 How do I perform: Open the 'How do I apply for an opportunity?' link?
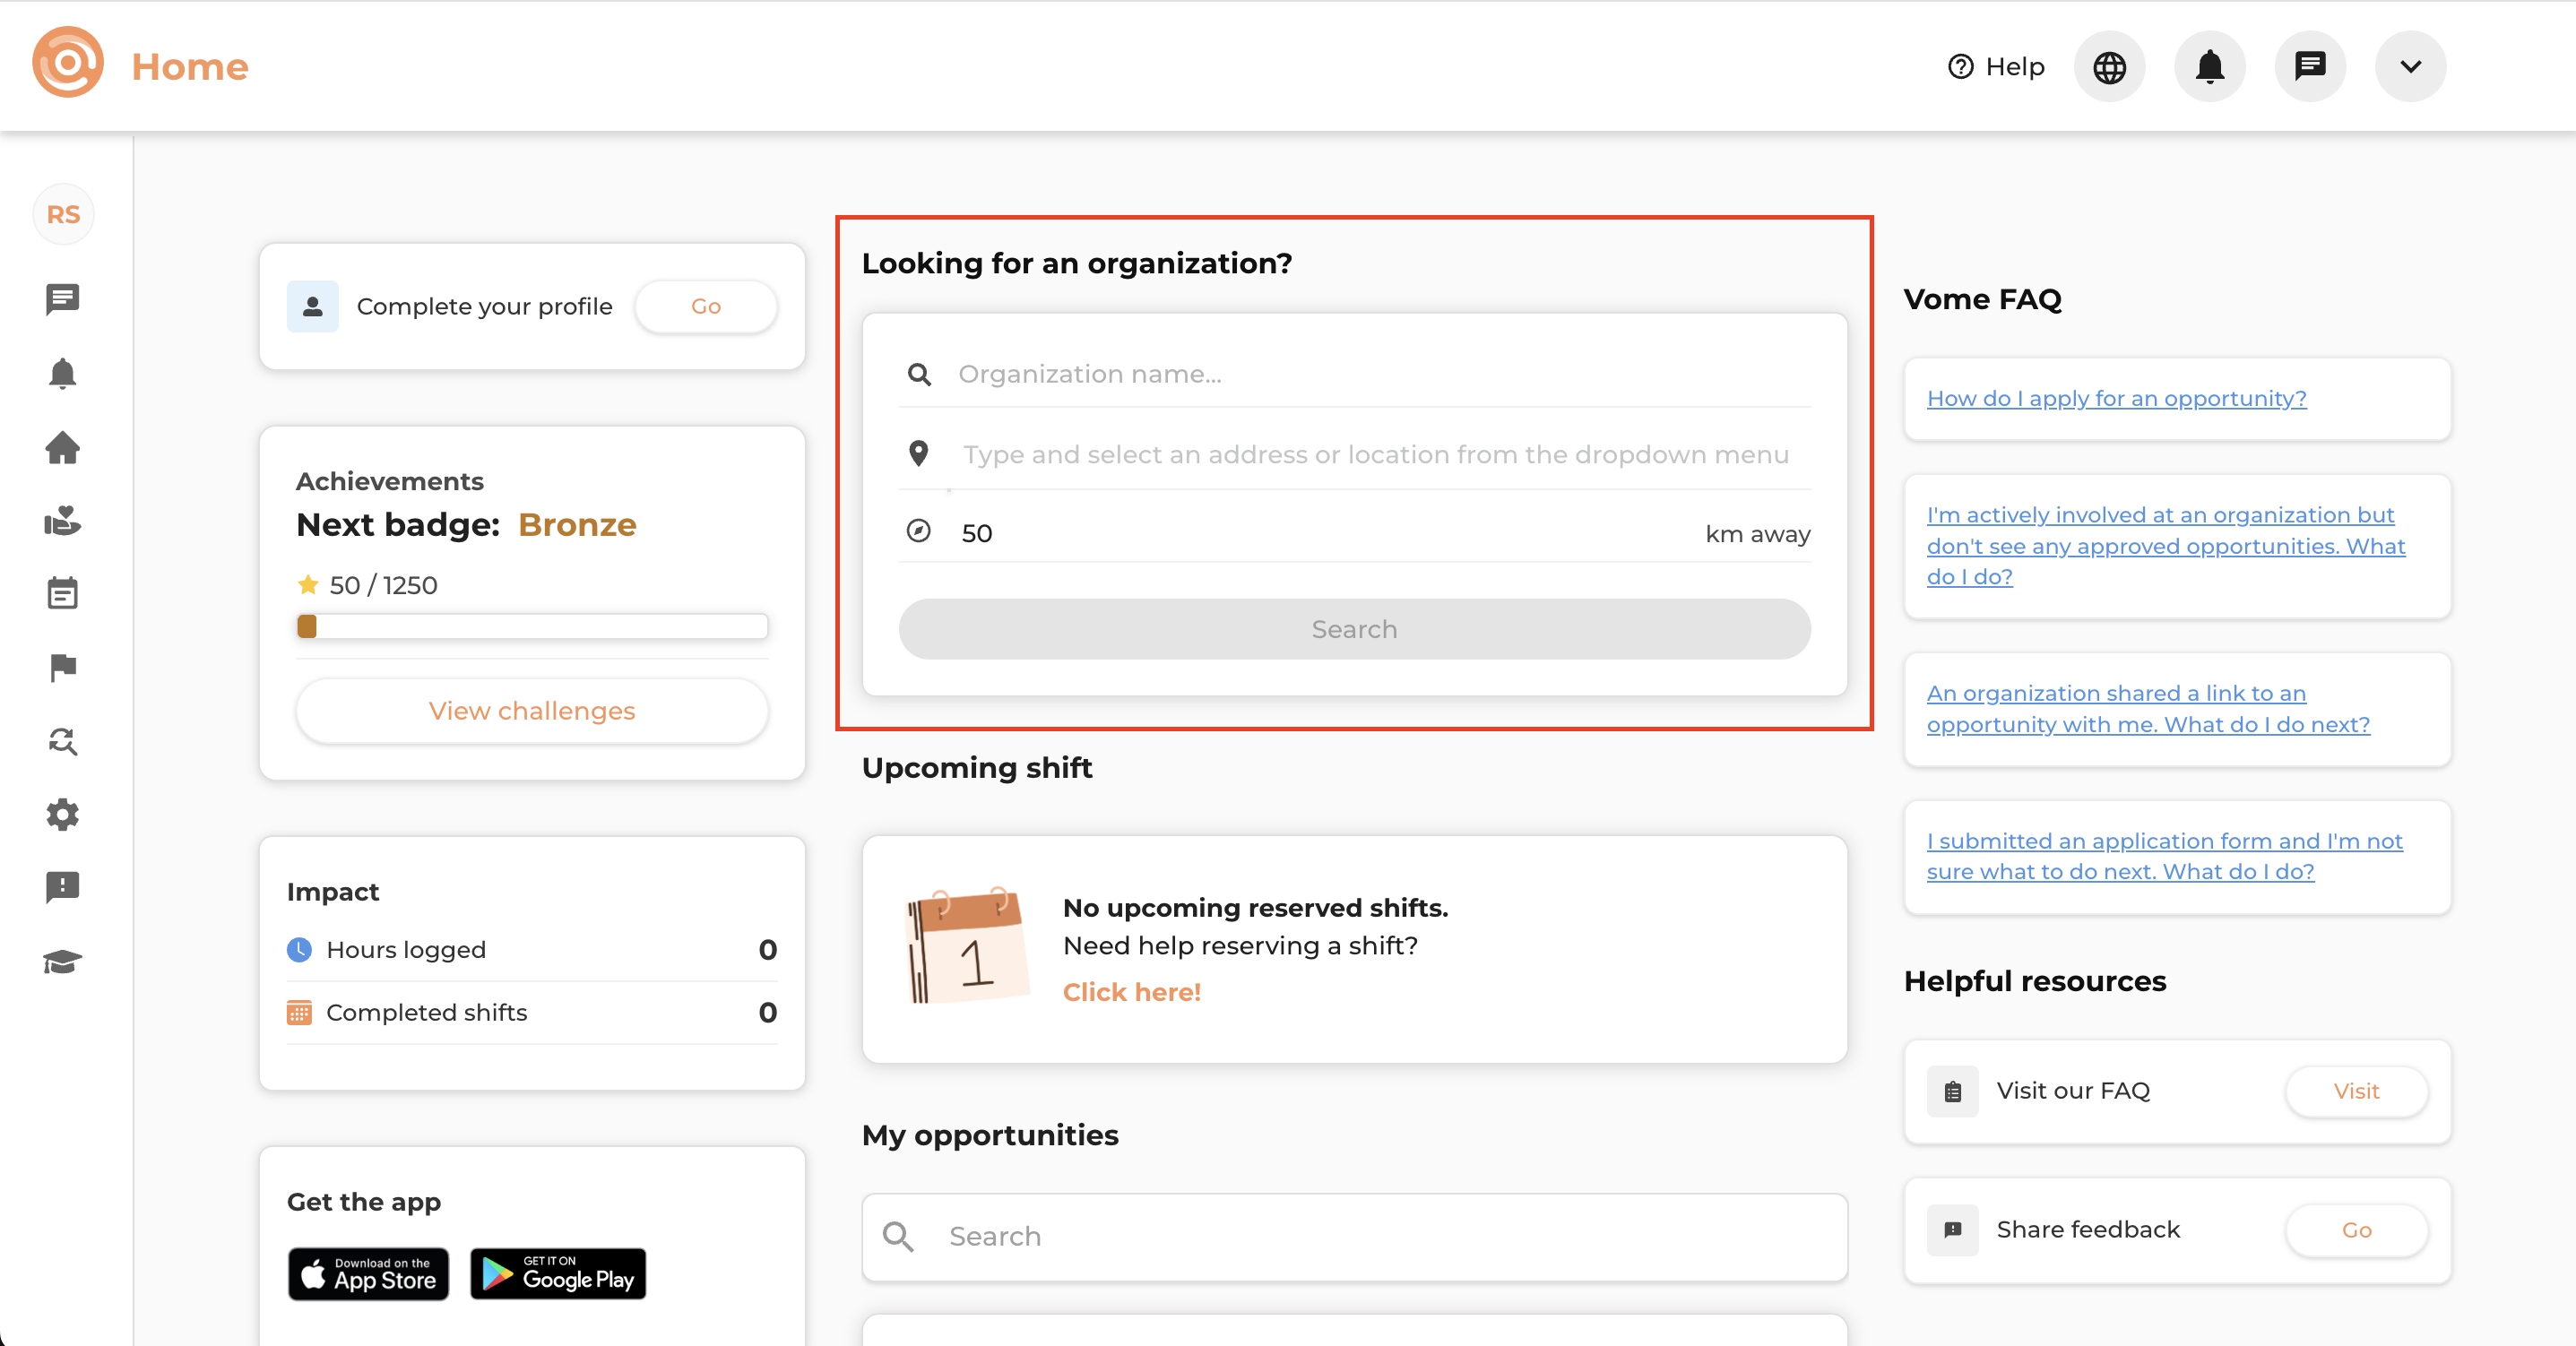pos(2116,398)
